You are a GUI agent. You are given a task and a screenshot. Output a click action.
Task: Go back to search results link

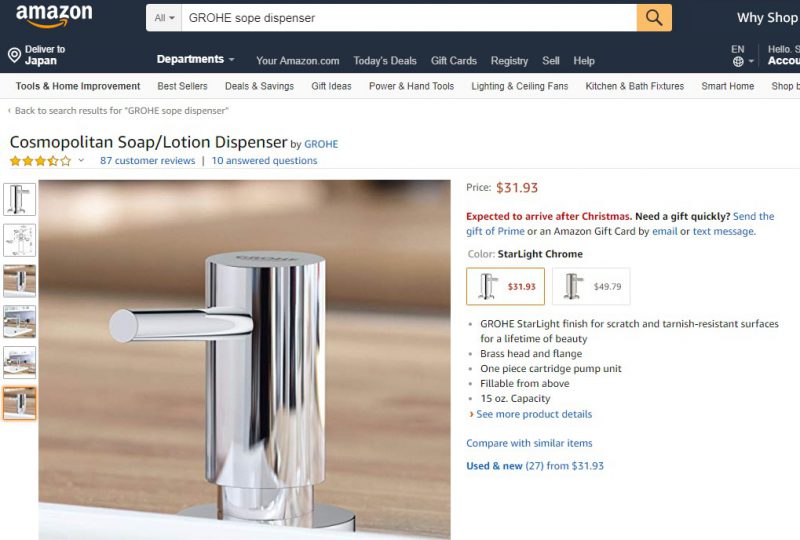[x=121, y=111]
